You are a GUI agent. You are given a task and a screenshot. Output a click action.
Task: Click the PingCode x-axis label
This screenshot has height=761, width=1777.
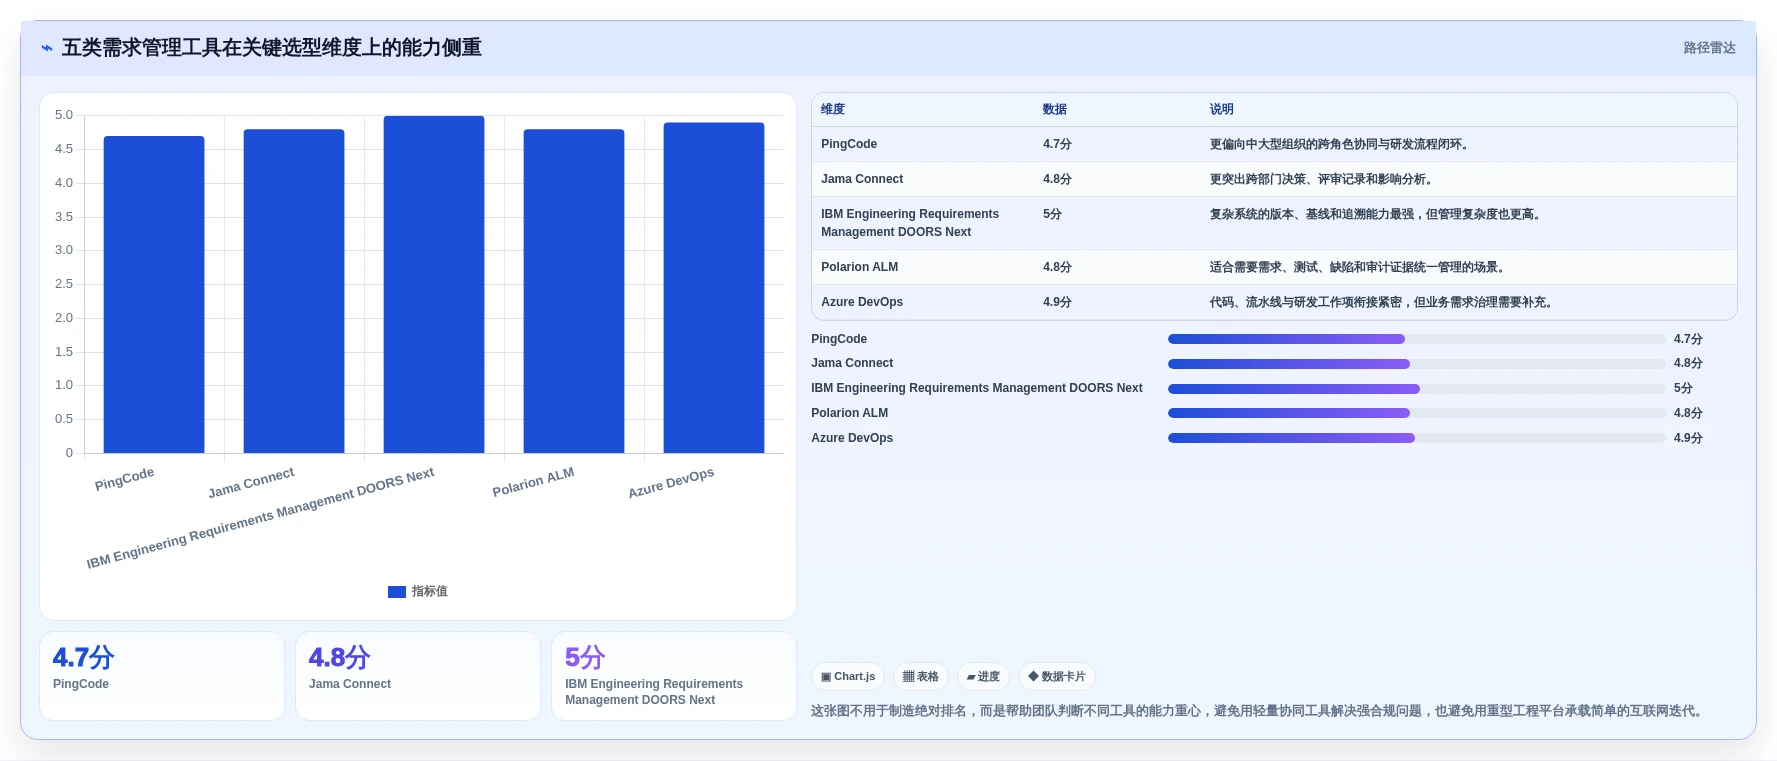125,479
